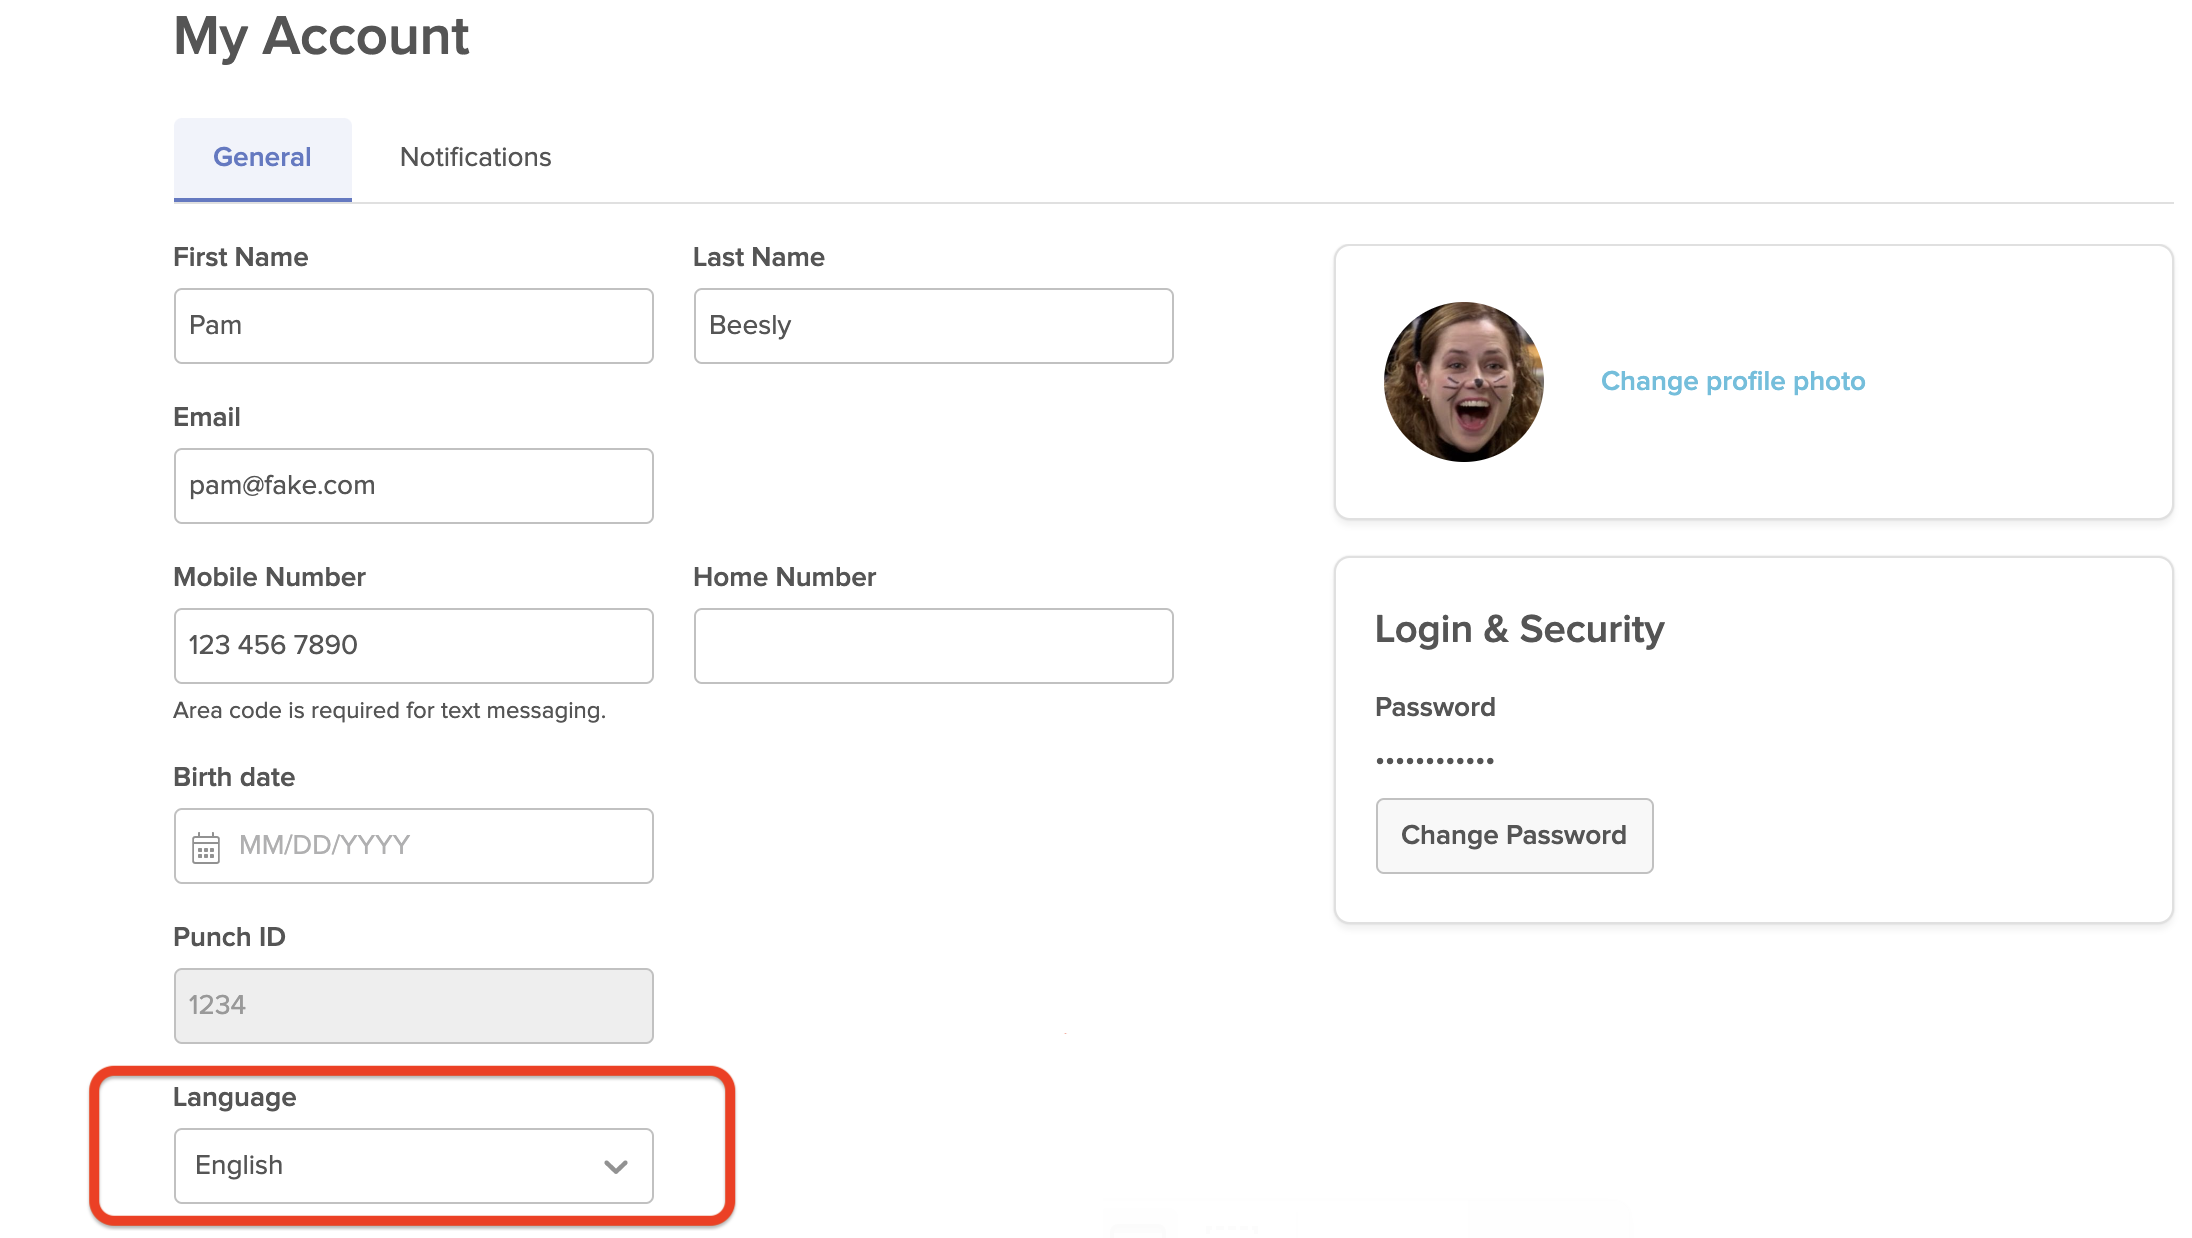Screen dimensions: 2192x1238
Task: Select the First Name input field
Action: point(414,325)
